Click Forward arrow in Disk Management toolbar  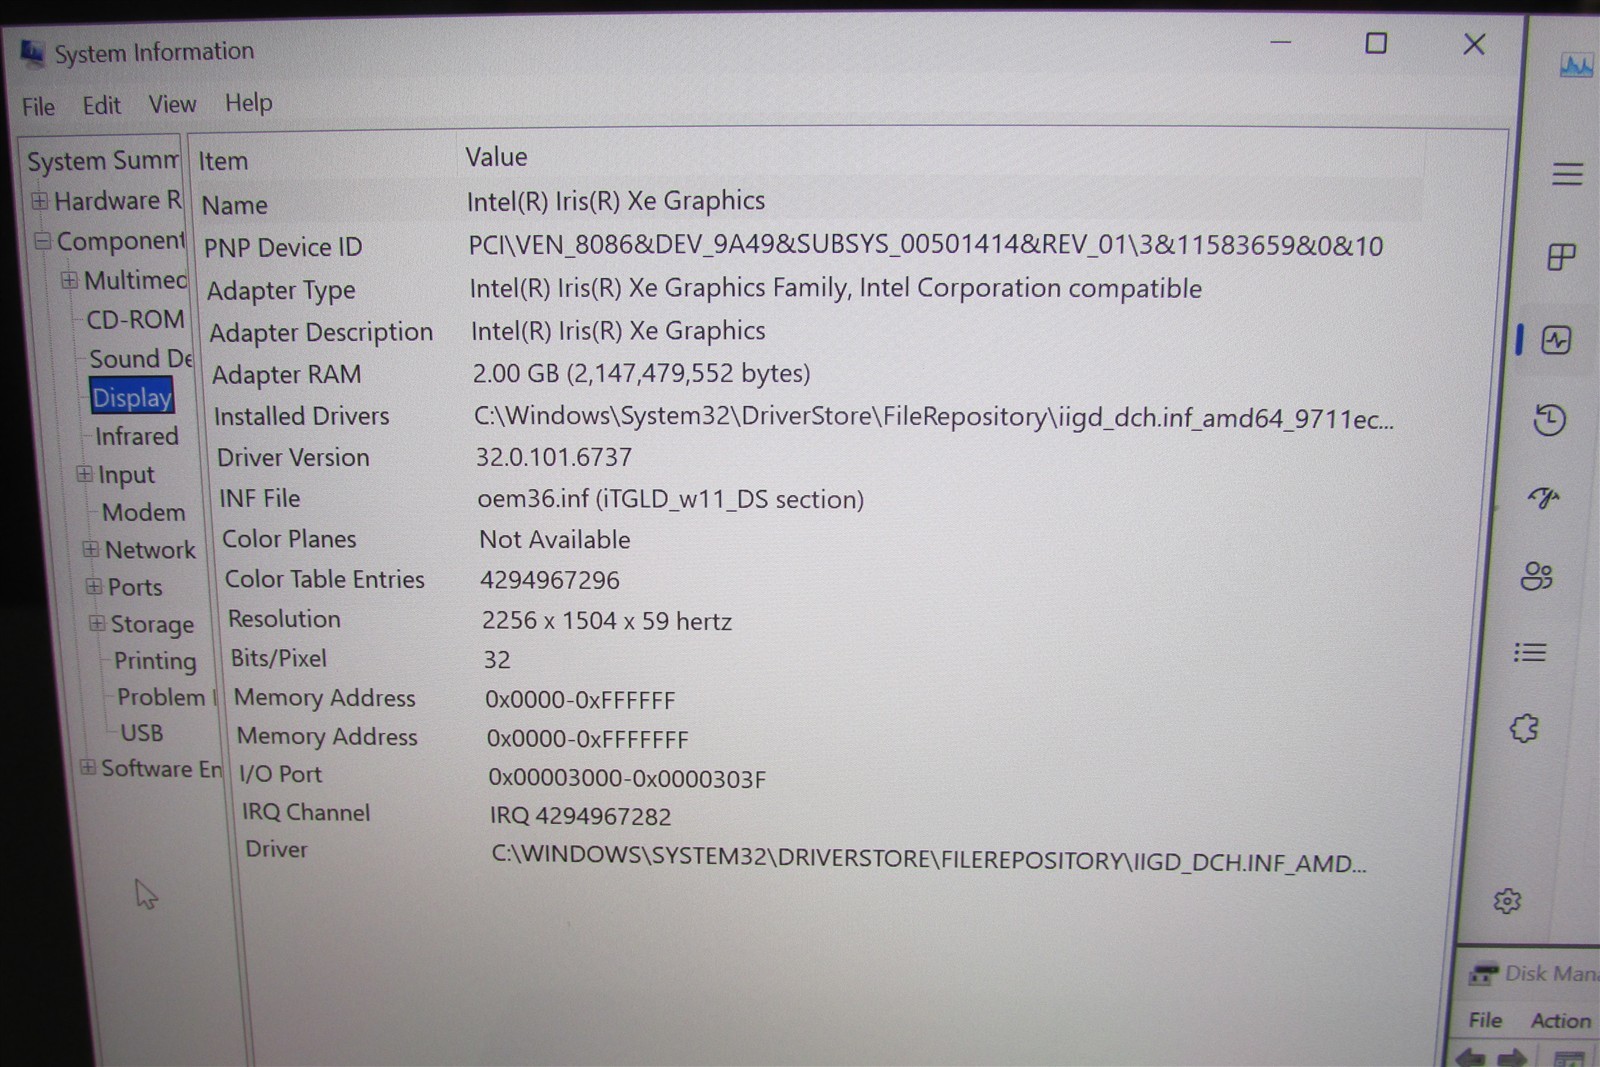[x=1511, y=1057]
